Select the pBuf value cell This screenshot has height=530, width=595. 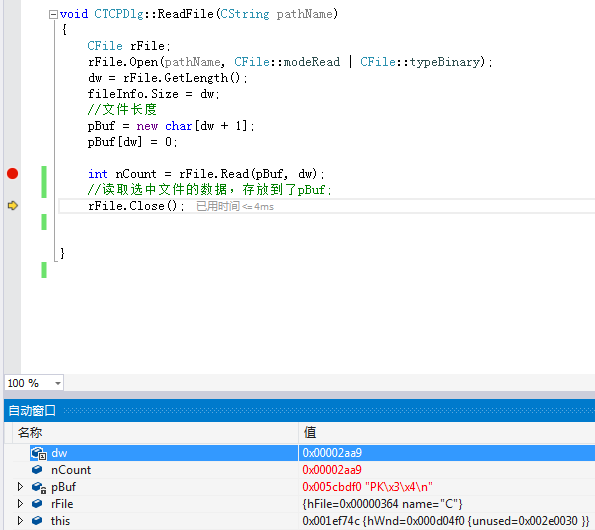coord(447,487)
